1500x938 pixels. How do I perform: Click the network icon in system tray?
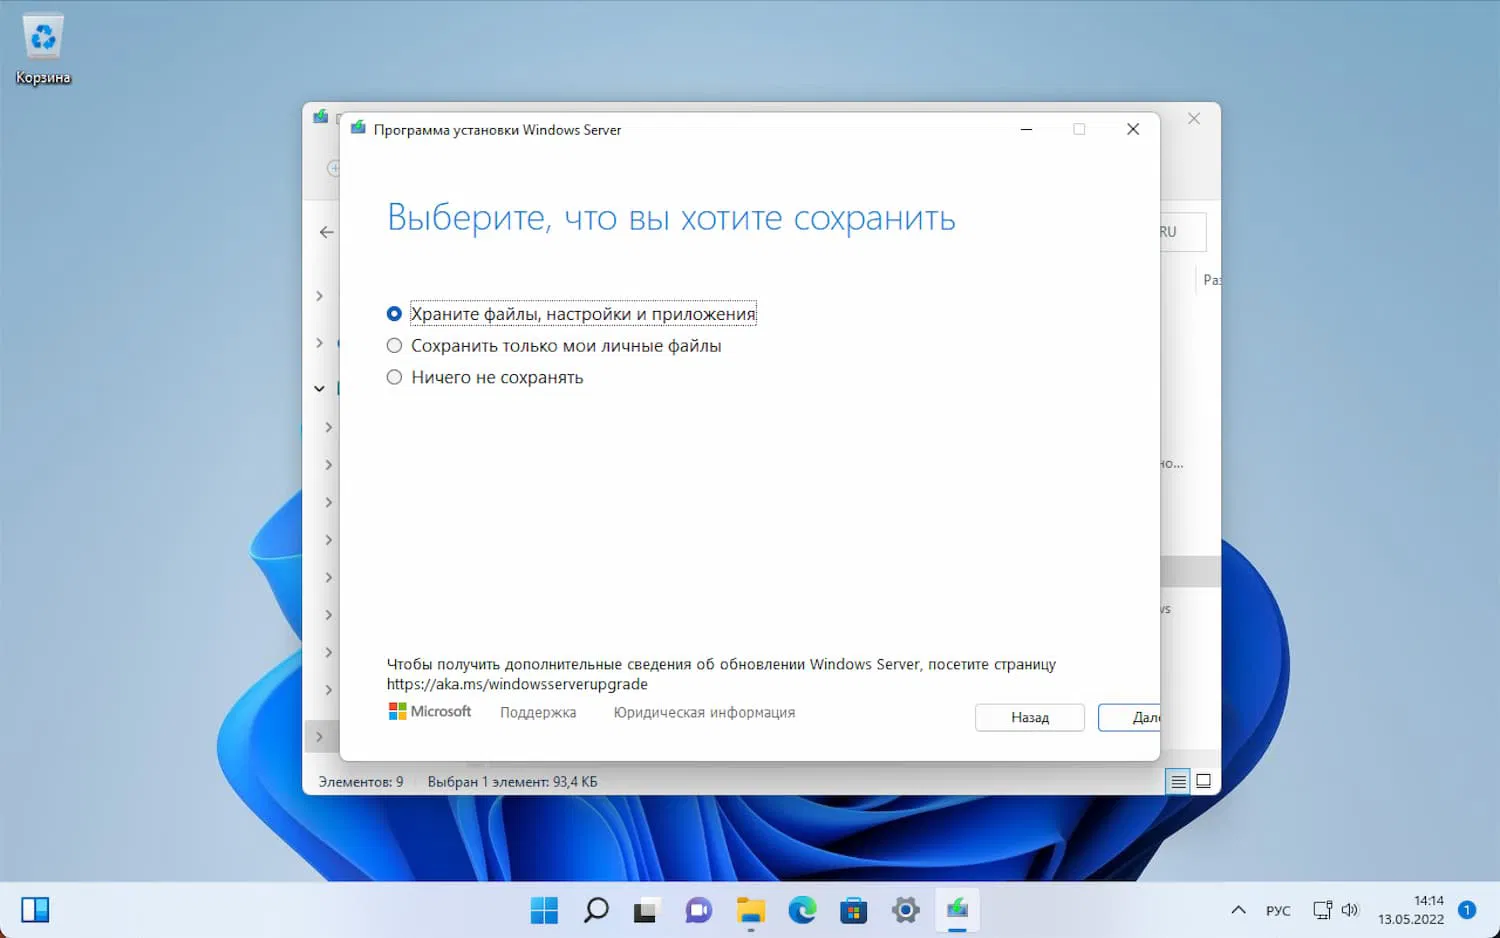point(1322,910)
